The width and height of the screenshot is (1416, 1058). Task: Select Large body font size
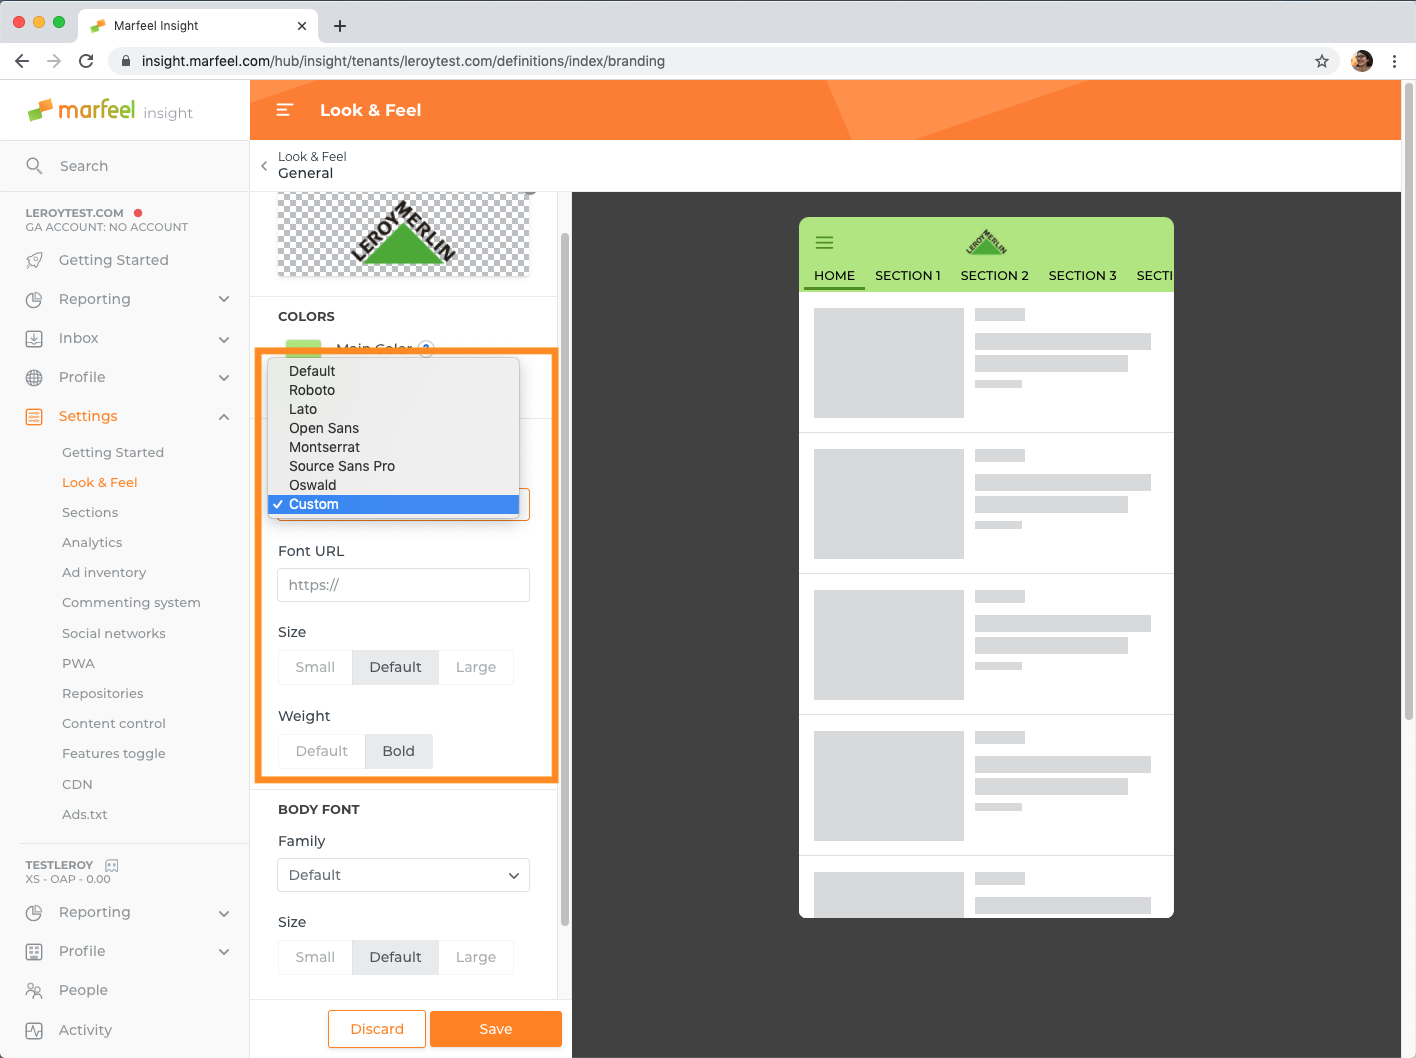click(476, 957)
